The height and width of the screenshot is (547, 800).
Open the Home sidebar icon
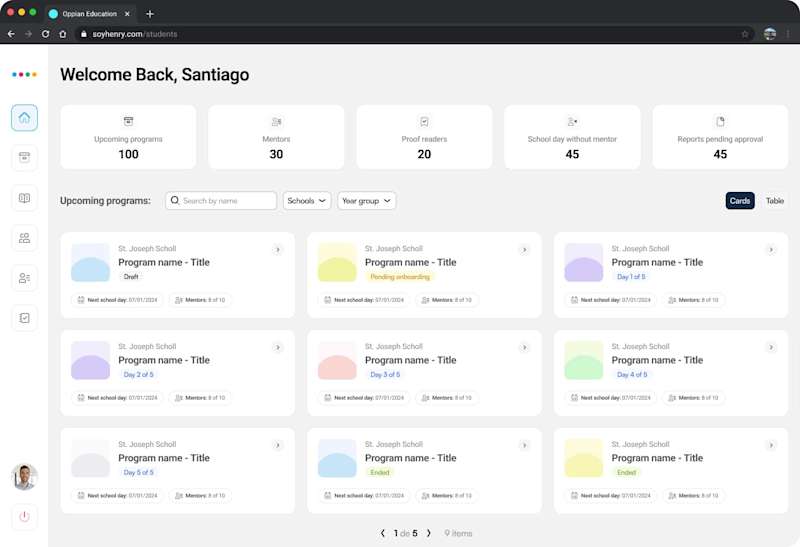click(24, 118)
